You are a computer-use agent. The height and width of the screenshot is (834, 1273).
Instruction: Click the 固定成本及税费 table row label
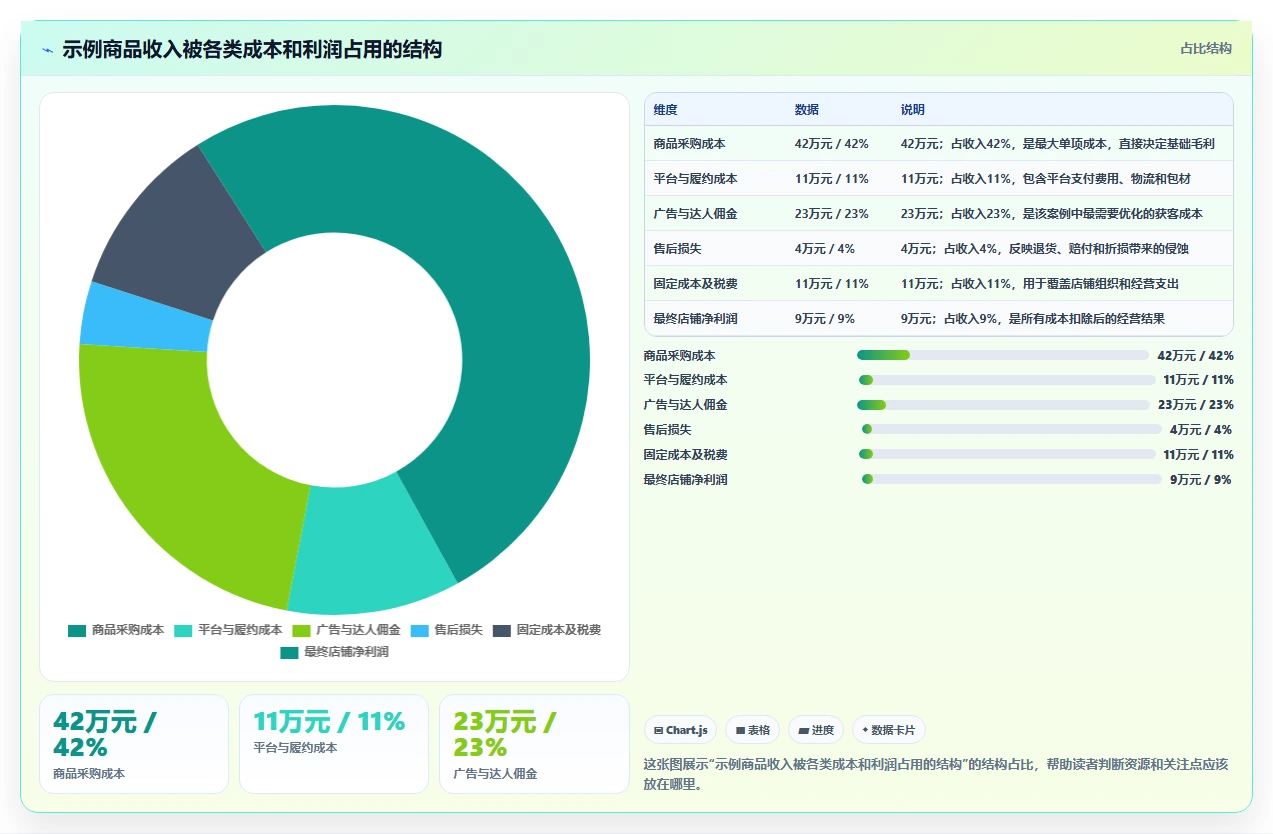(695, 284)
